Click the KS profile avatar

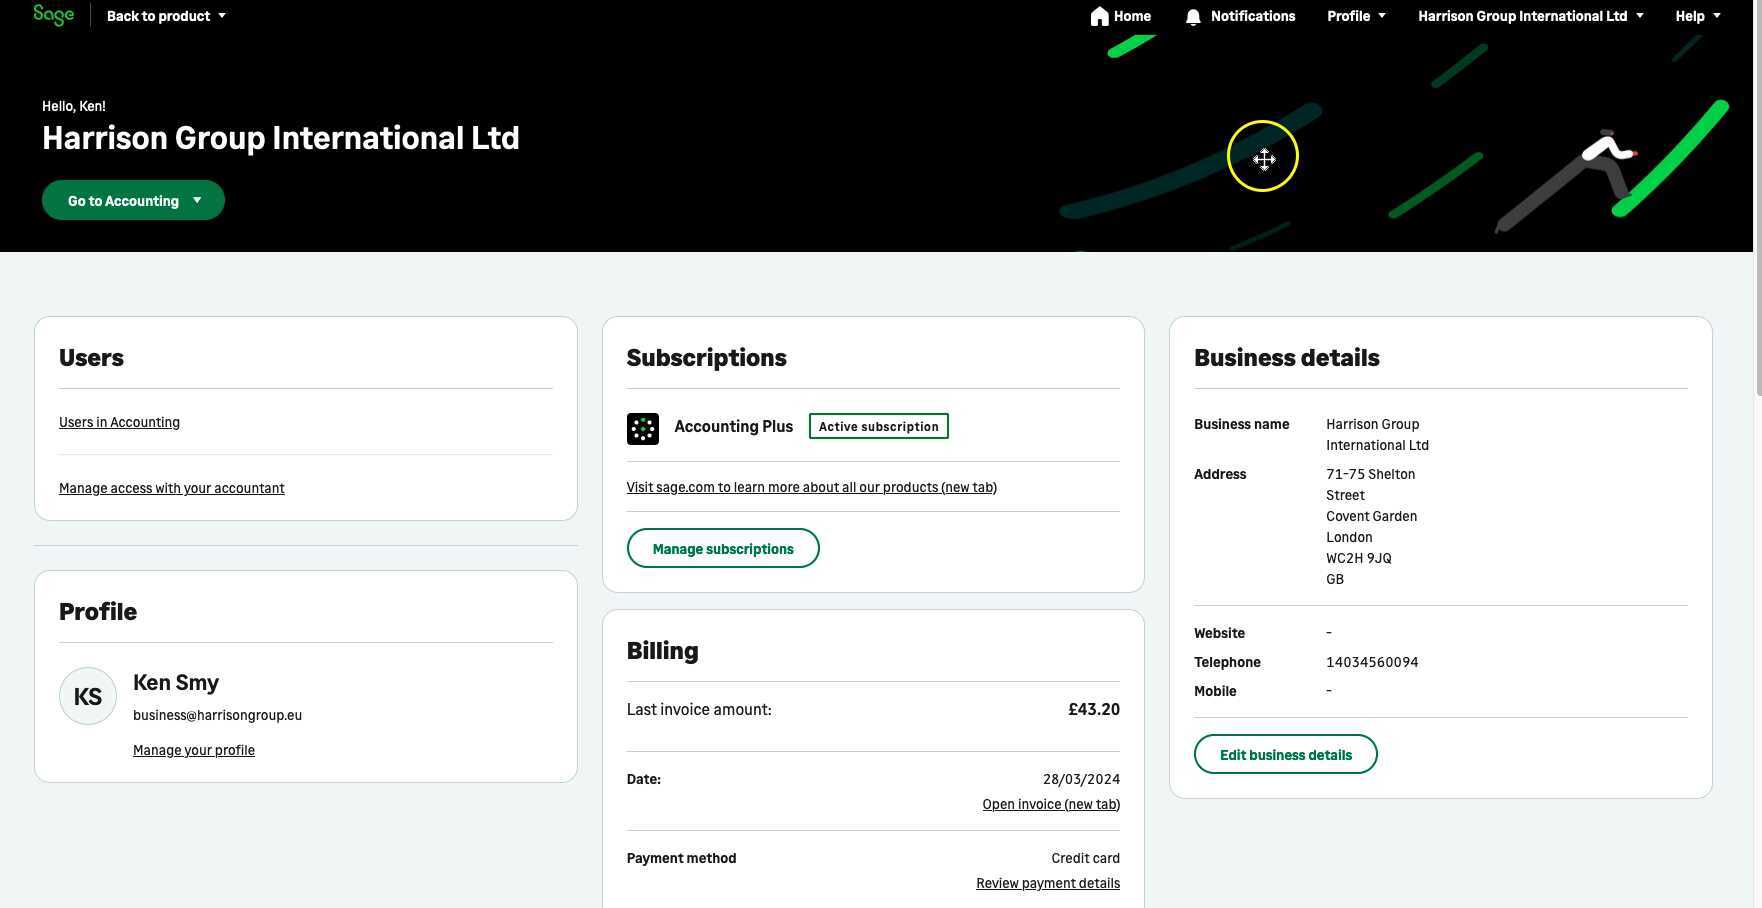[x=88, y=696]
